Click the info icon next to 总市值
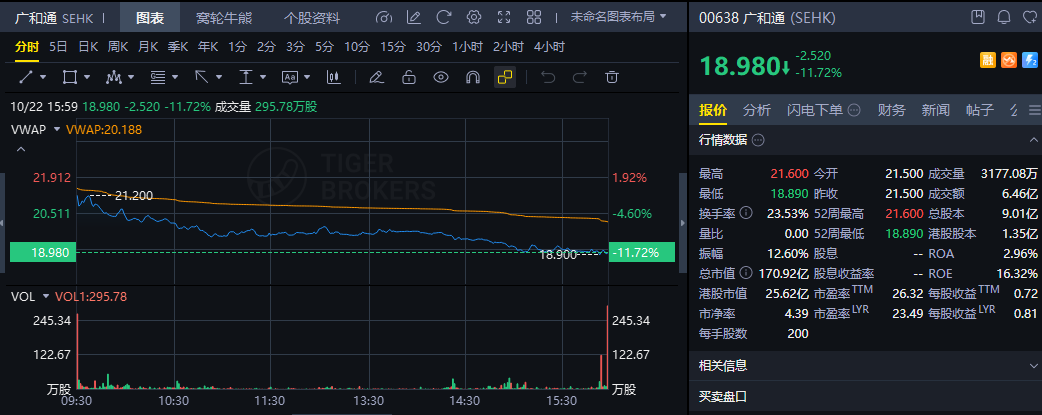The height and width of the screenshot is (415, 1042). click(x=746, y=273)
